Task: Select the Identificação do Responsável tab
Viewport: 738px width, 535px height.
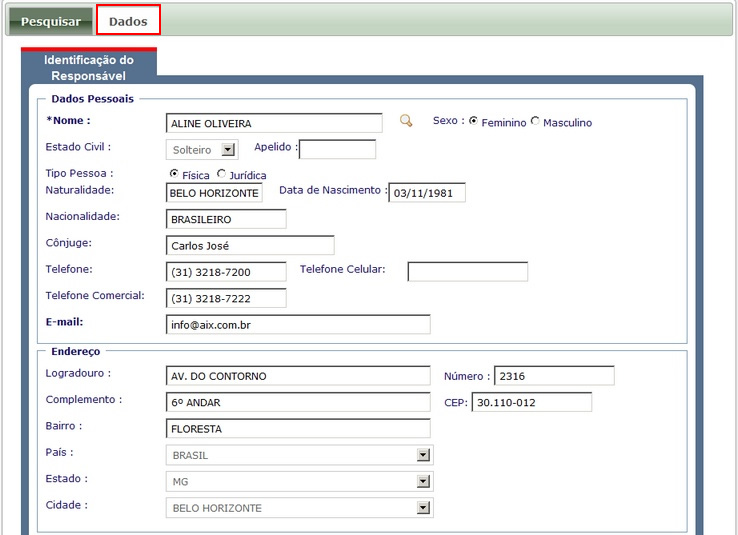Action: (89, 67)
